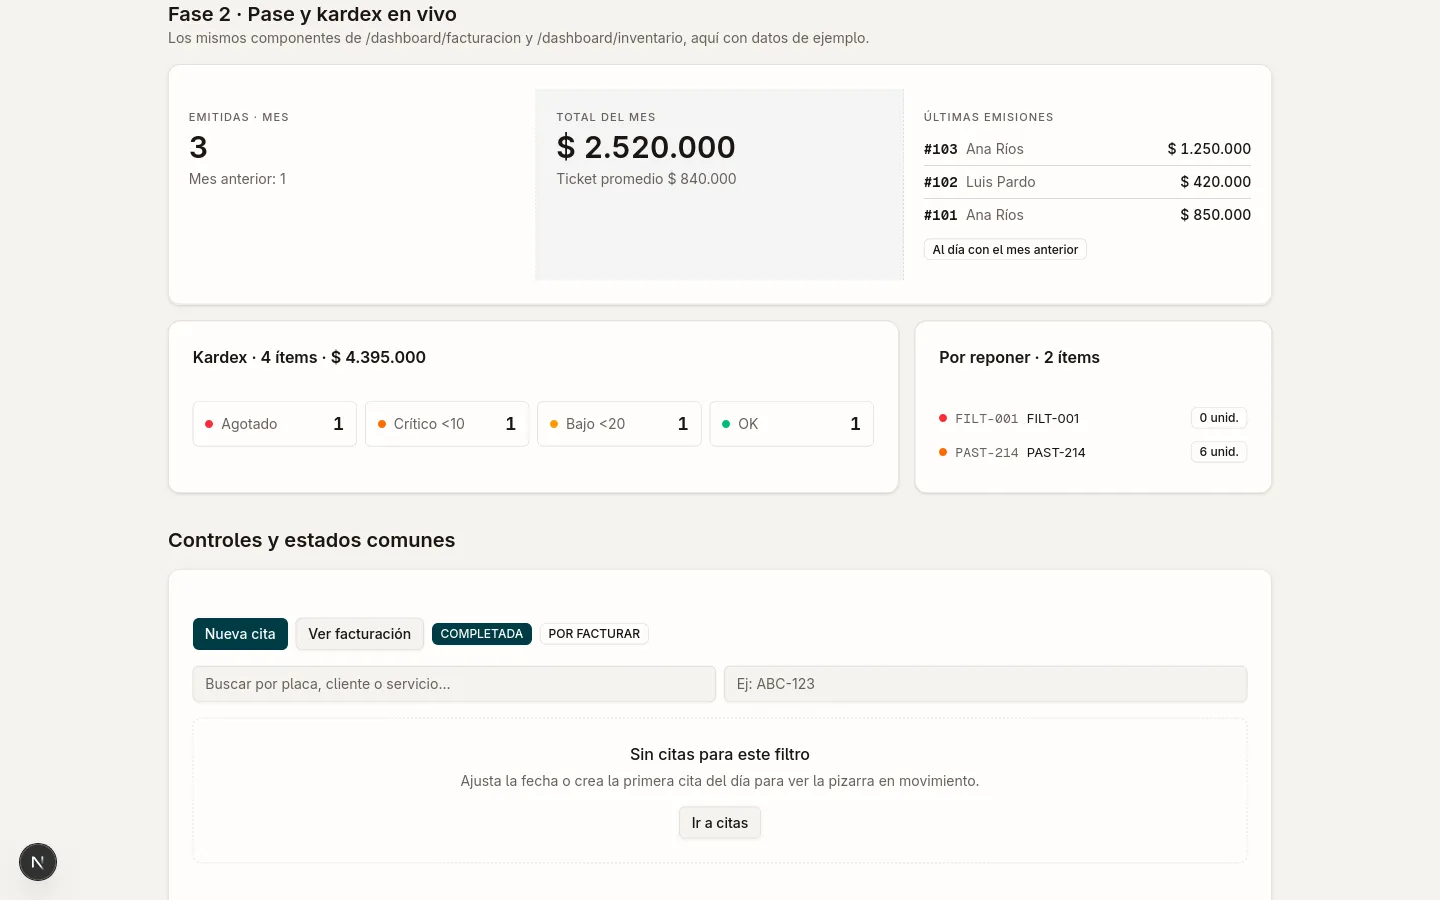Click the EMITIDAS · MES label
Viewport: 1440px width, 900px height.
pyautogui.click(x=239, y=117)
